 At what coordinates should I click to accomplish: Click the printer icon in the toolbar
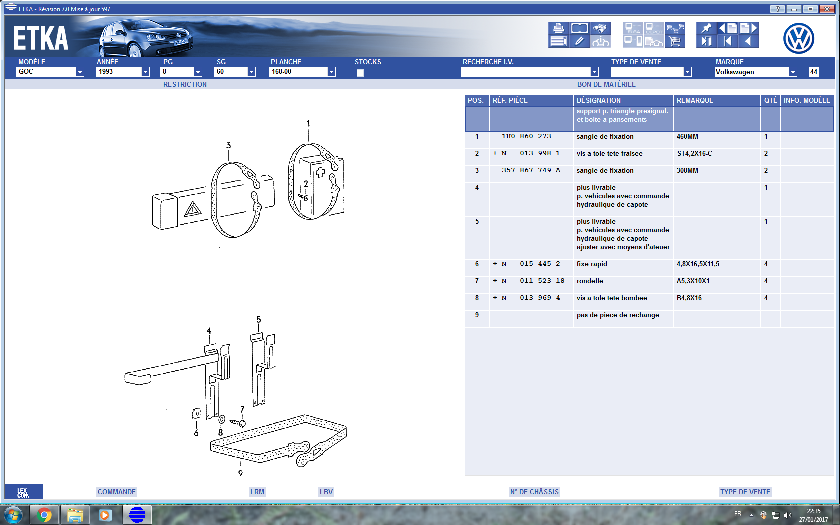pyautogui.click(x=558, y=28)
